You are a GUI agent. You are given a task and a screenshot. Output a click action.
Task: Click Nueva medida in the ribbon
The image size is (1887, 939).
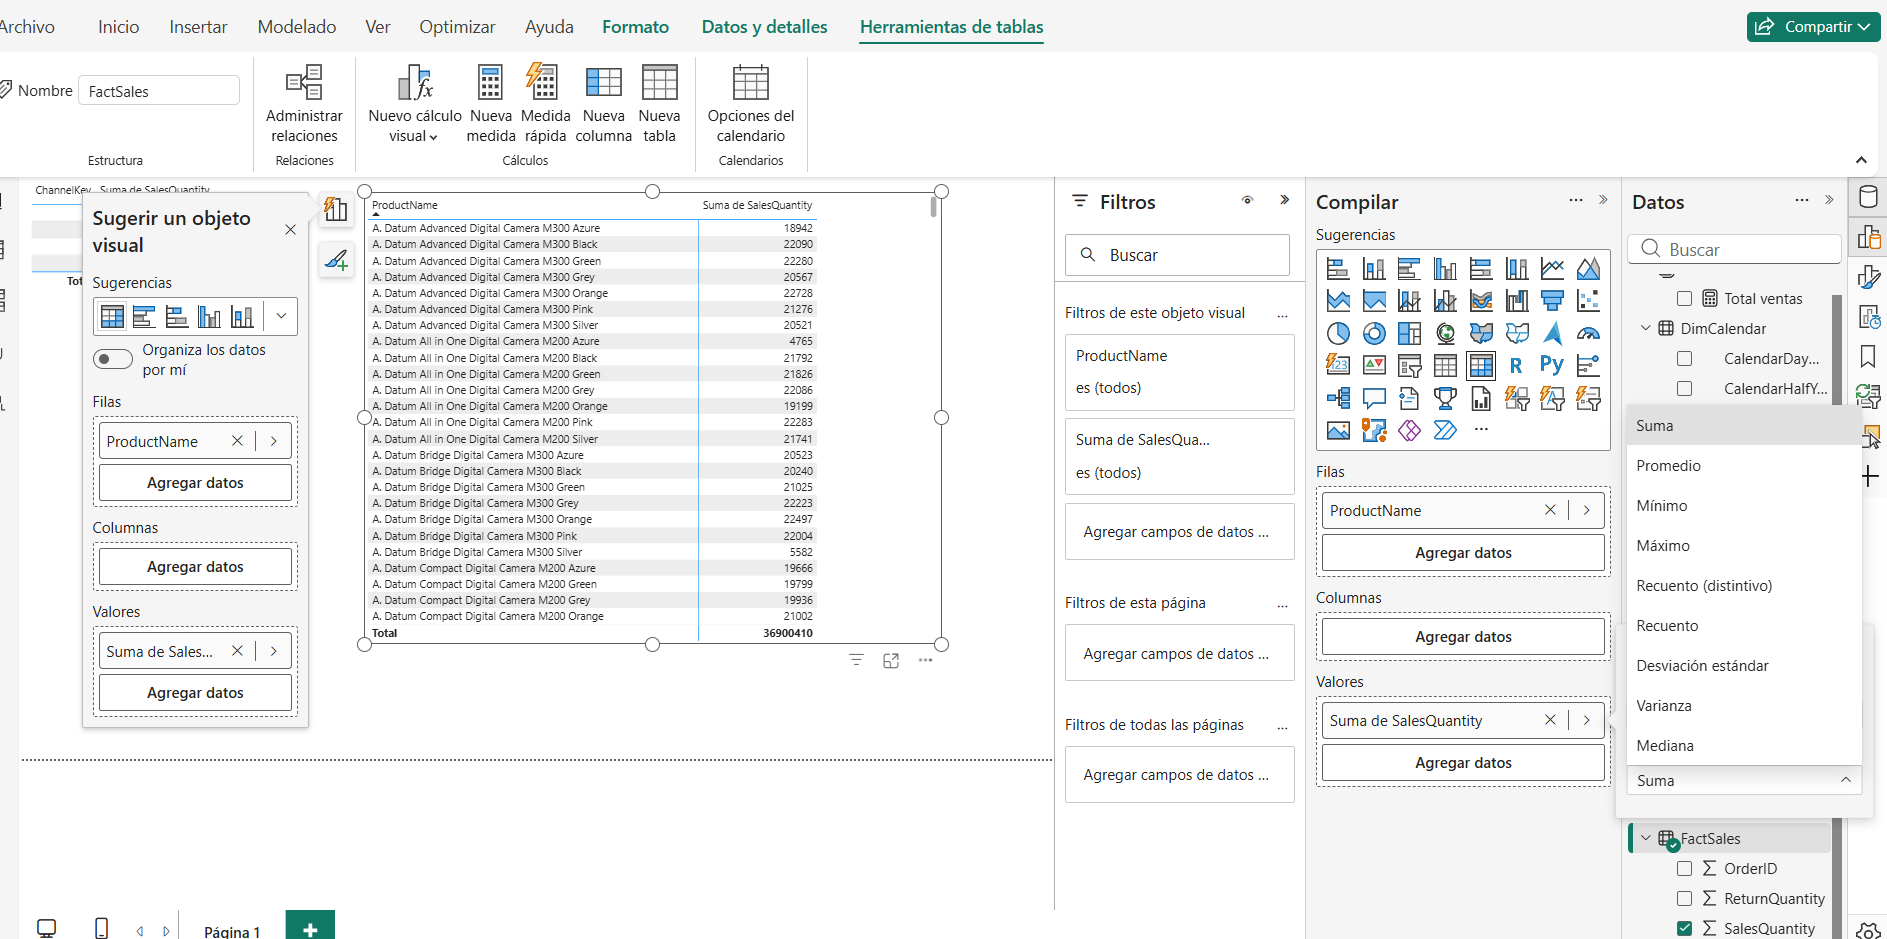tap(490, 103)
